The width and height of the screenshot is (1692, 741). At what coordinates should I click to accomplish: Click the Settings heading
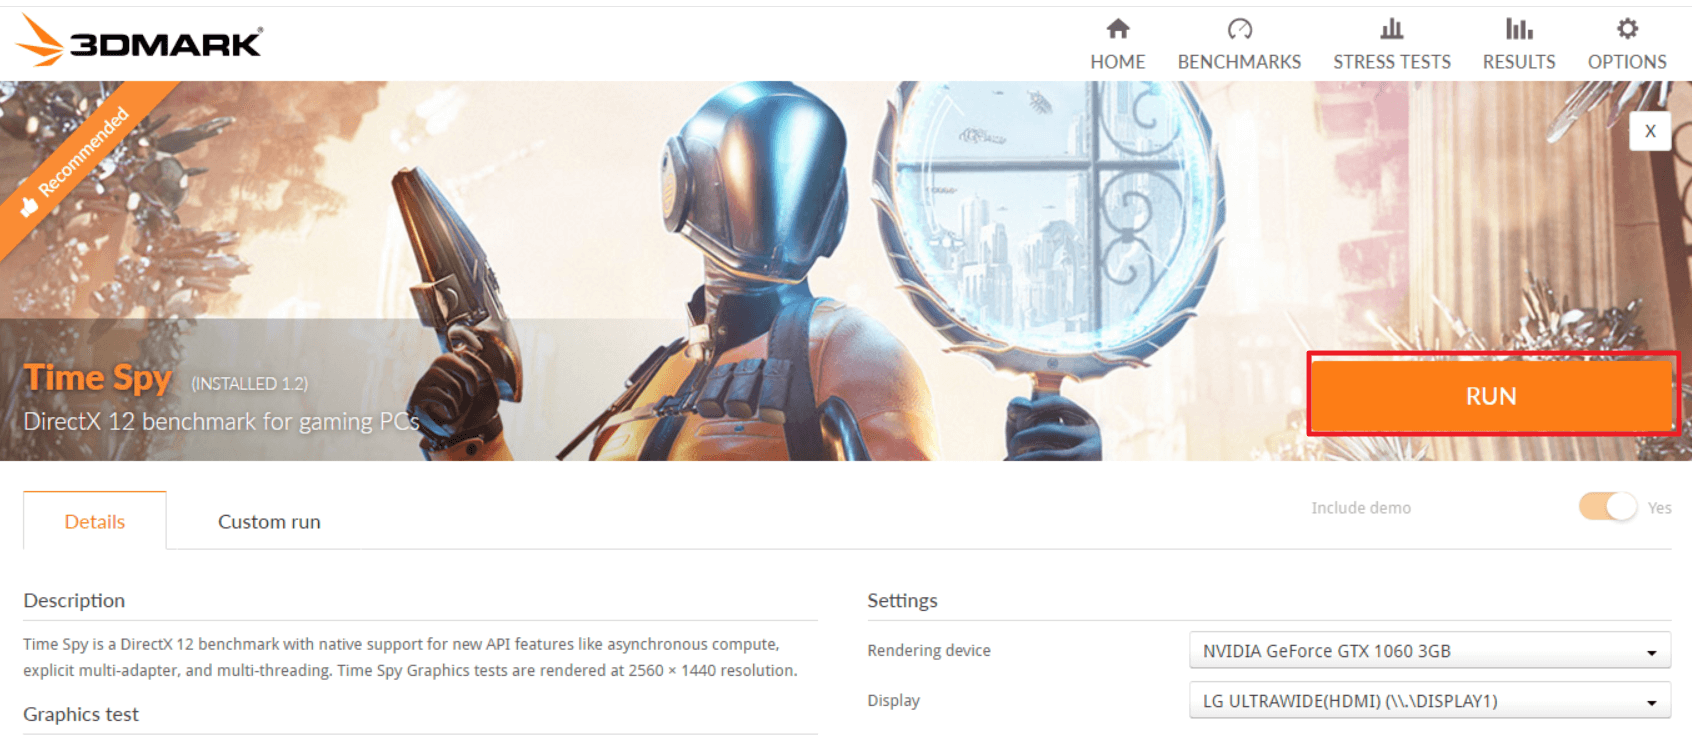pos(902,600)
